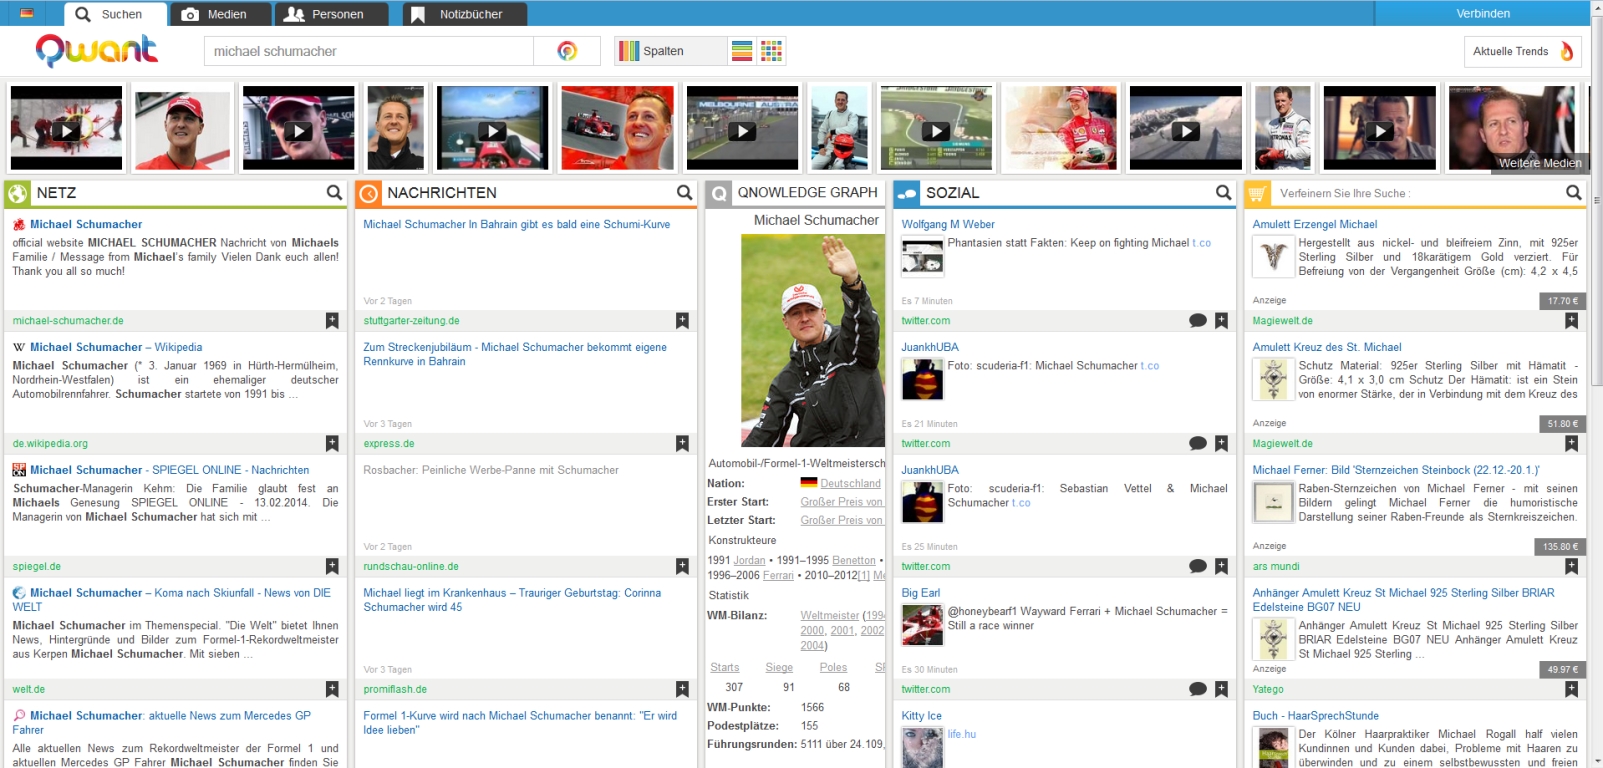
Task: Click the search icon in NACHRICHTEN header
Action: pyautogui.click(x=684, y=192)
